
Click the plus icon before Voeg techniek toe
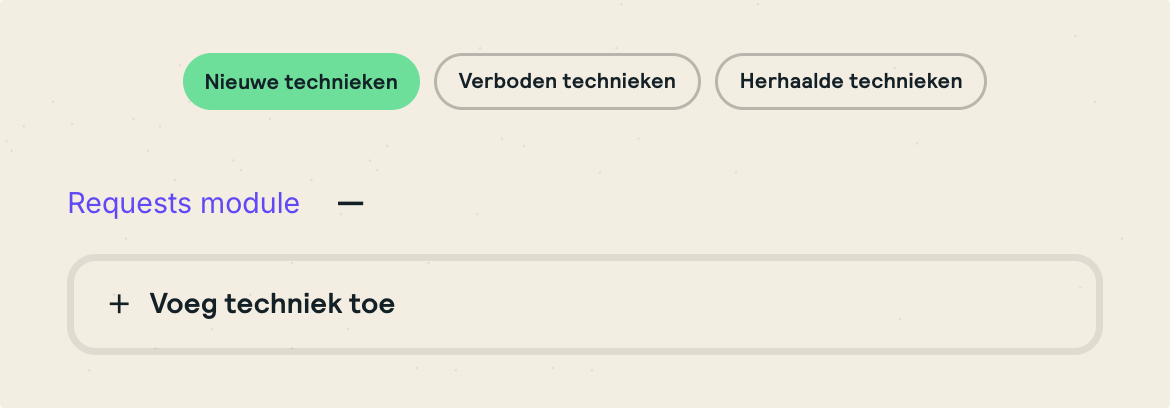point(119,304)
